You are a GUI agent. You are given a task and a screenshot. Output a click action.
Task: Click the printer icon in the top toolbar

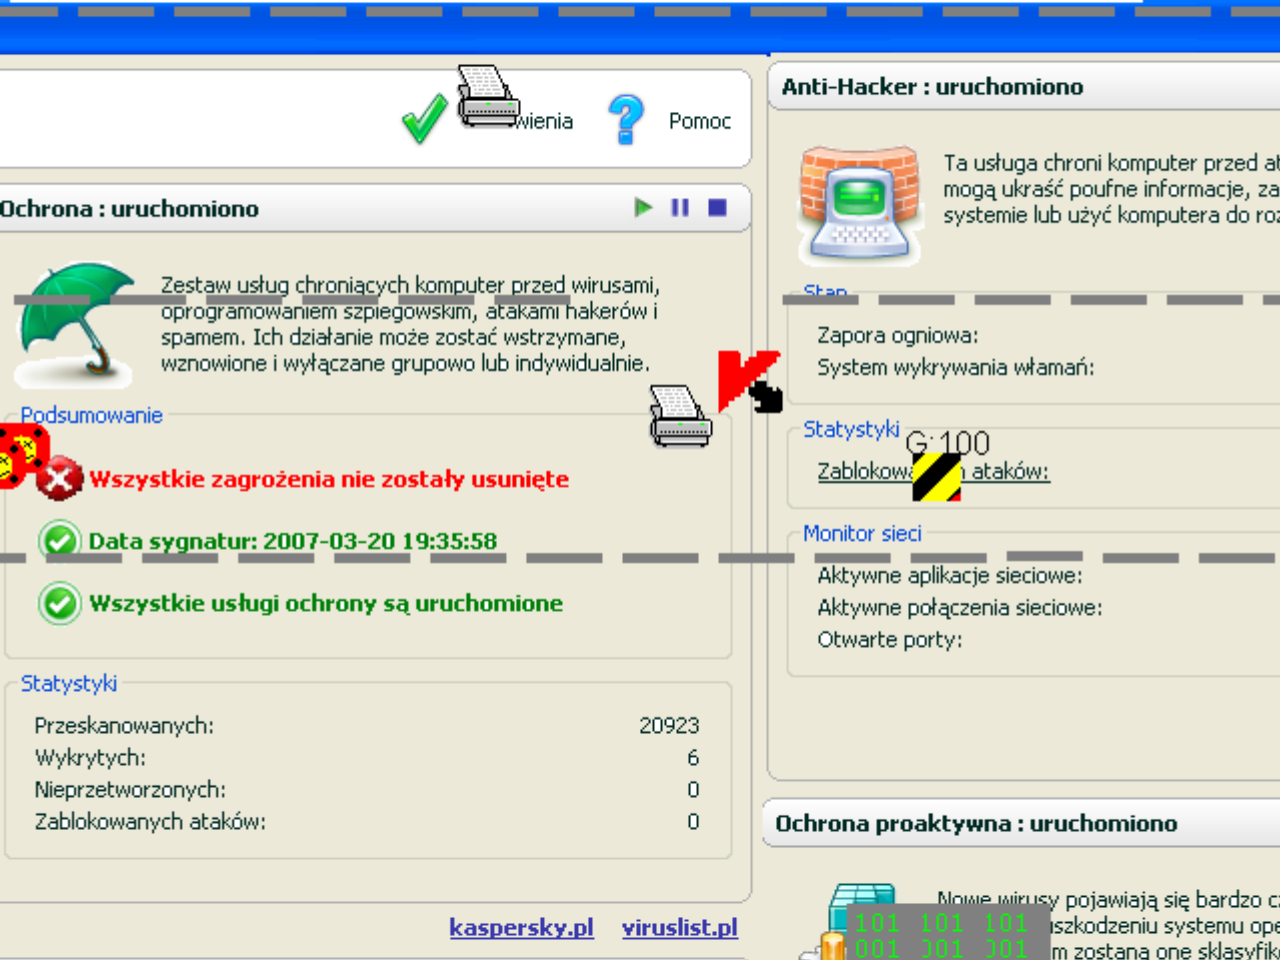(488, 97)
